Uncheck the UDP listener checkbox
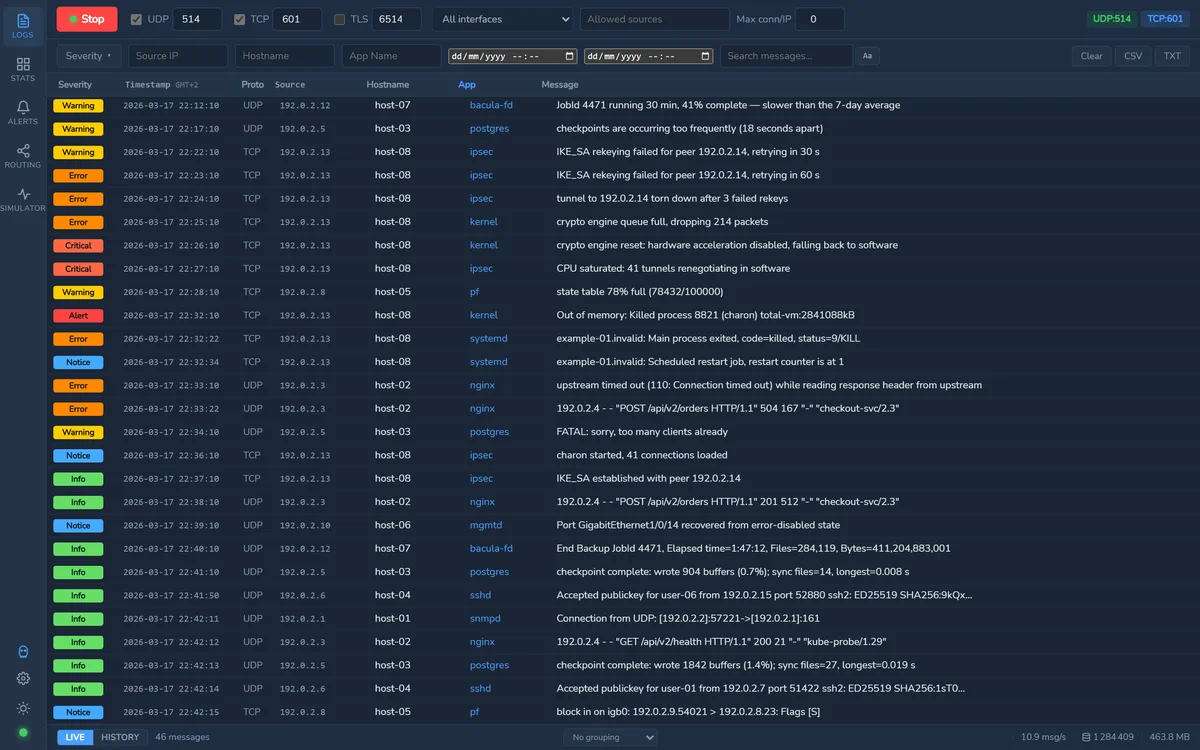This screenshot has width=1200, height=750. (x=136, y=19)
